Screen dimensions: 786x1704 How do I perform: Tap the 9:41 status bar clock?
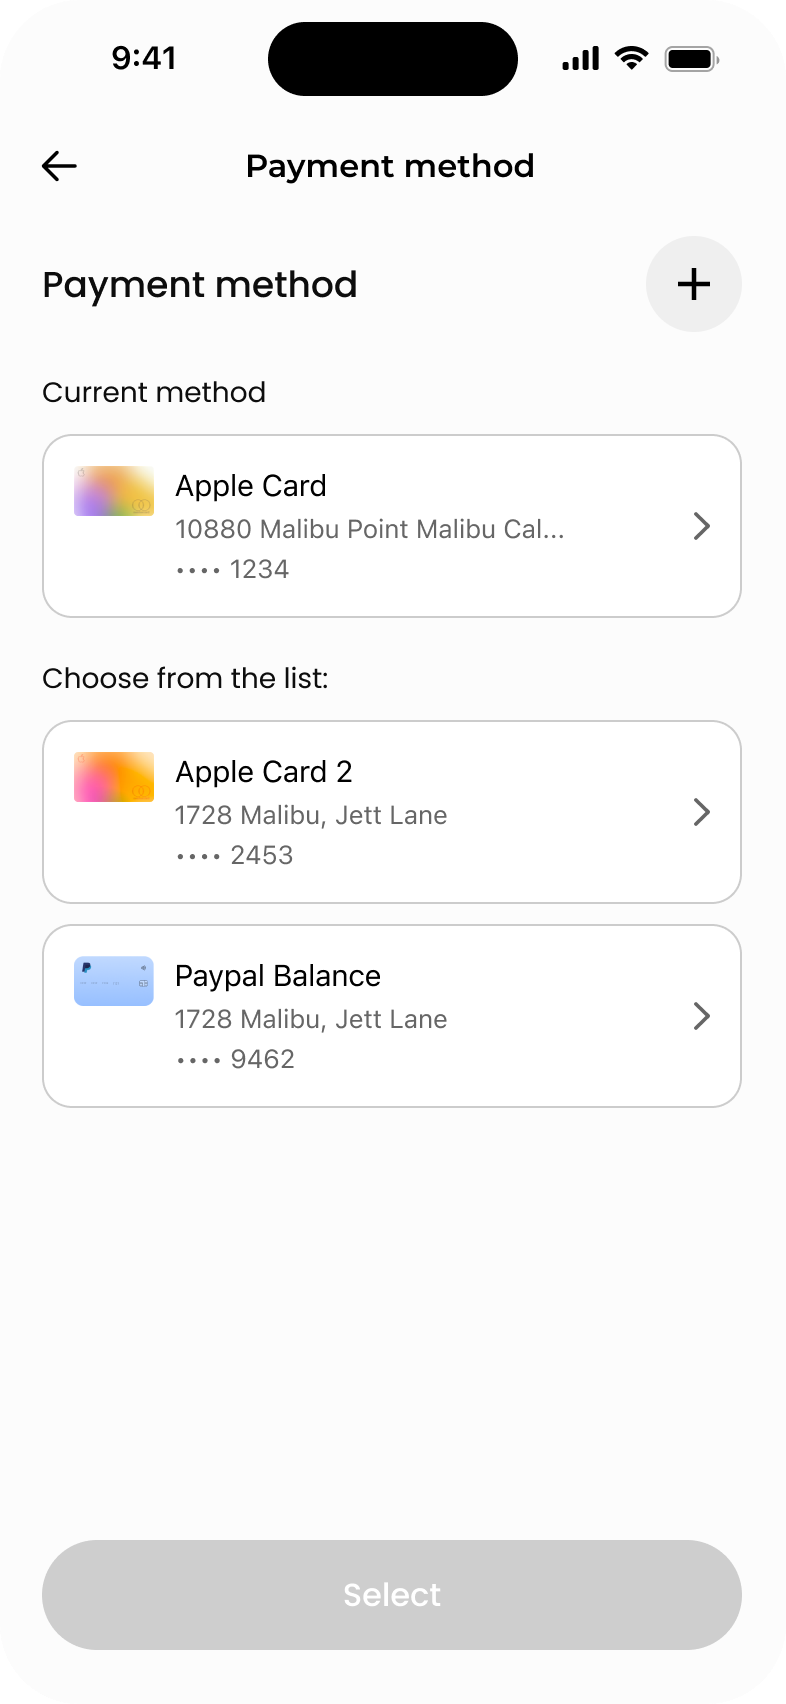(x=144, y=58)
